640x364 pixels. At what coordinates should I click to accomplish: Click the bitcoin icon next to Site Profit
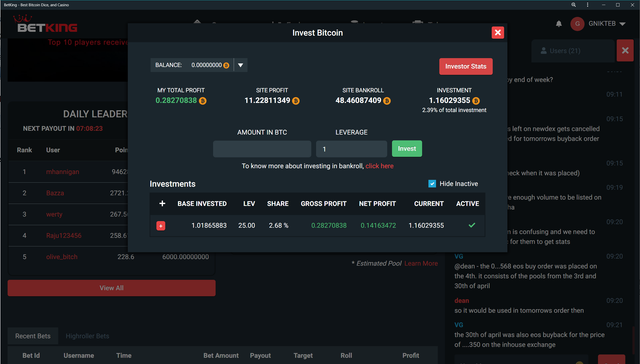click(296, 101)
